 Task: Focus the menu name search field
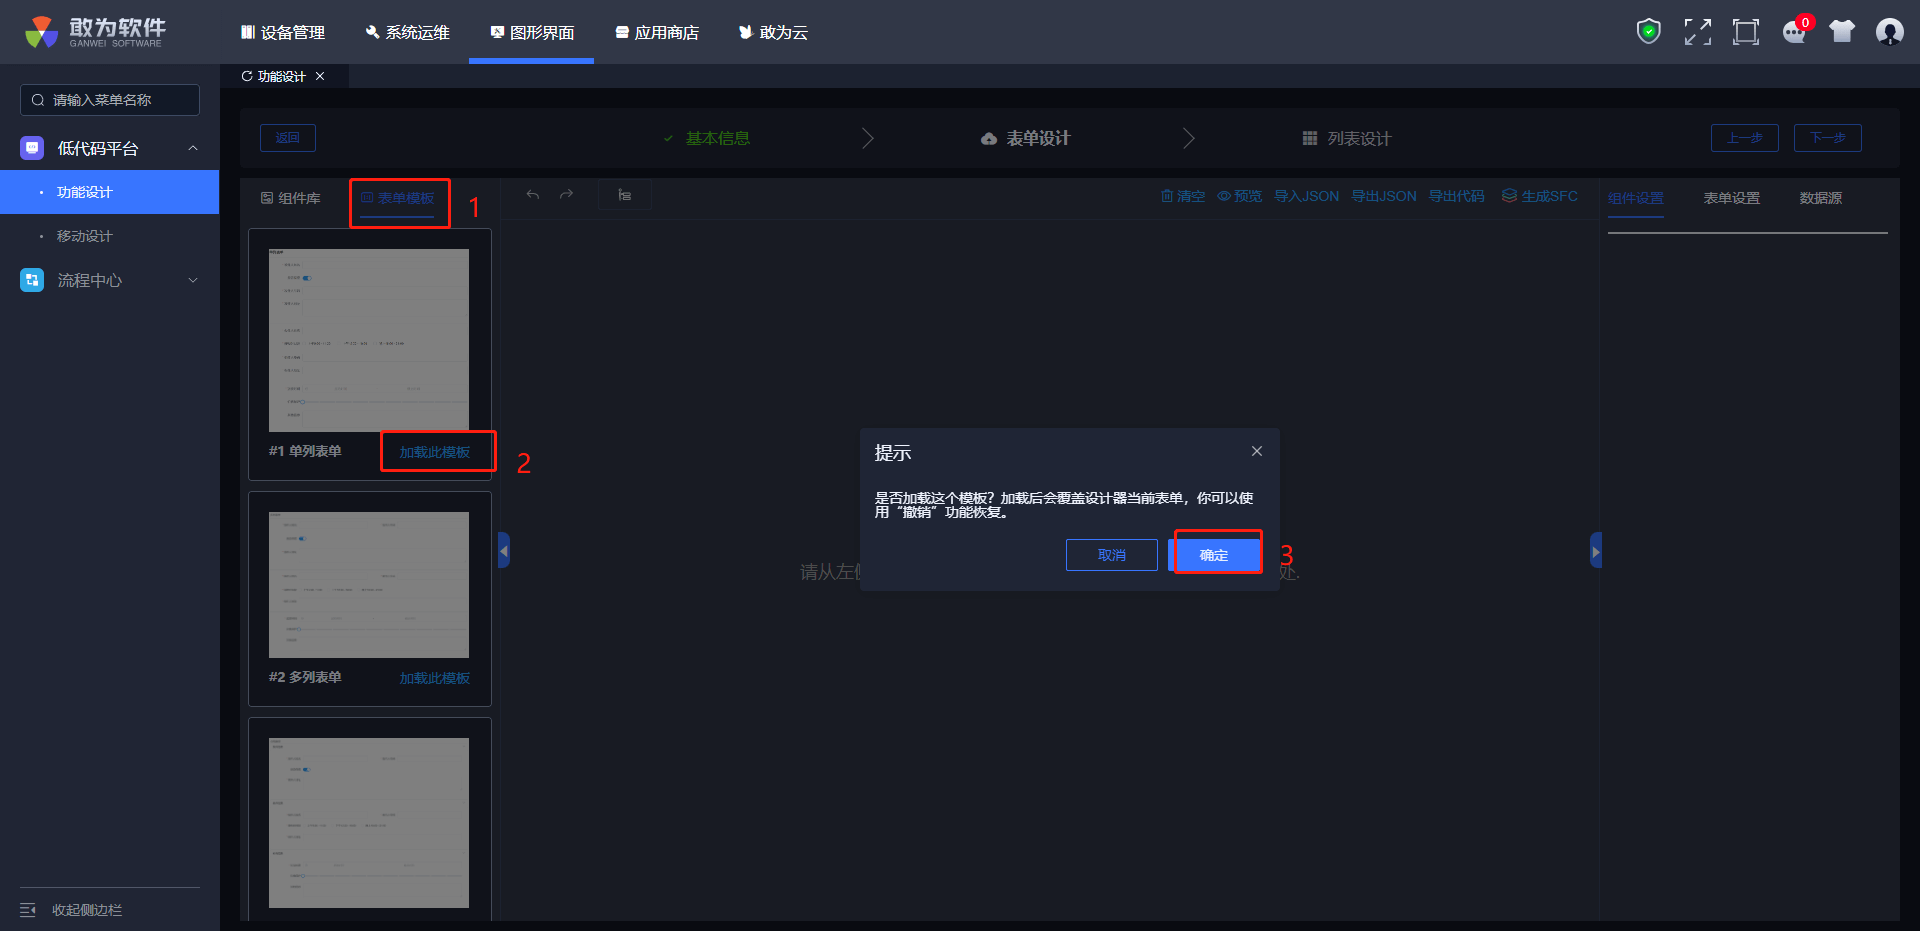110,100
